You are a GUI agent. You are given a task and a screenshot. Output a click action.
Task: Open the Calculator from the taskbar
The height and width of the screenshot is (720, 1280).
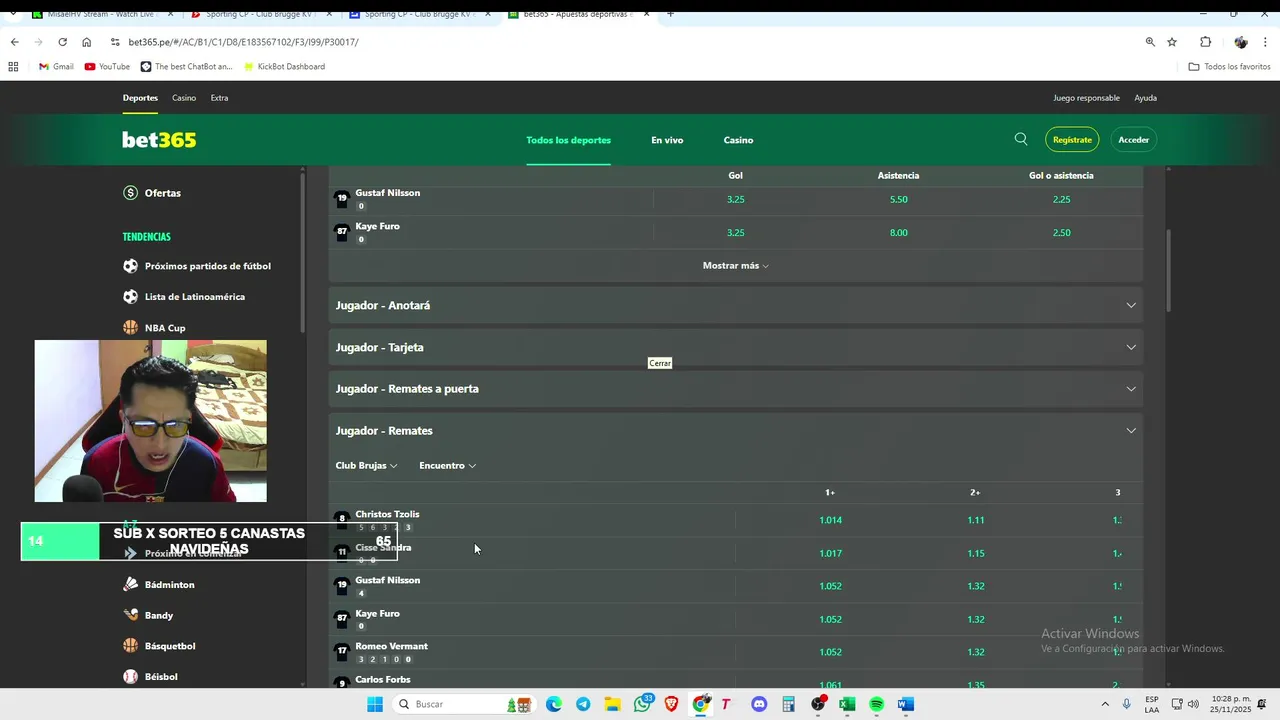788,704
